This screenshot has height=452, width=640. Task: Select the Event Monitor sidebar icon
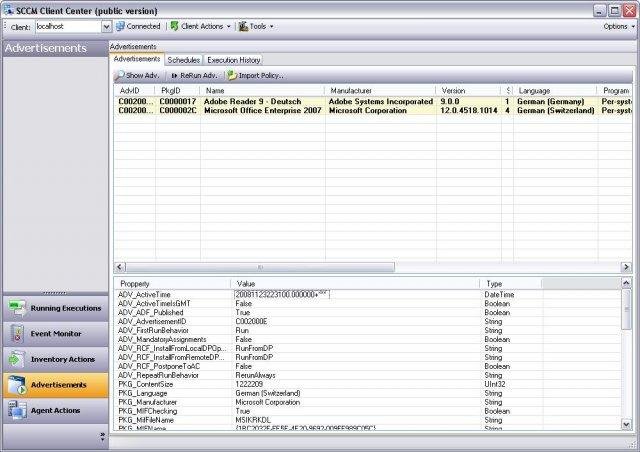(x=17, y=334)
